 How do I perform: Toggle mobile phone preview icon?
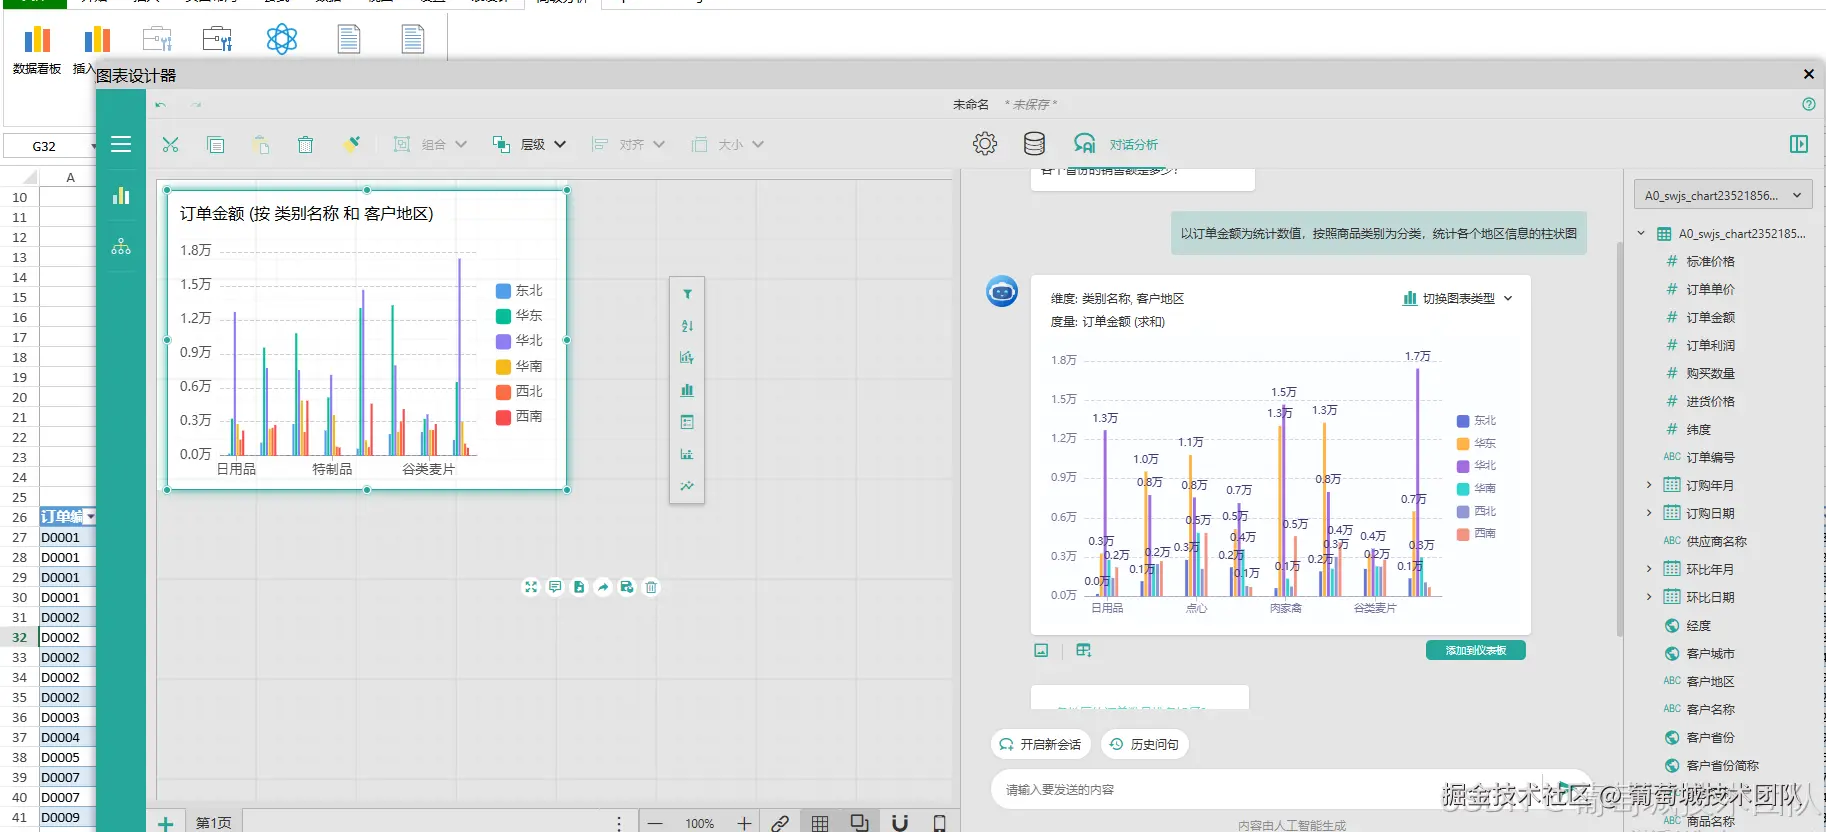pos(939,823)
